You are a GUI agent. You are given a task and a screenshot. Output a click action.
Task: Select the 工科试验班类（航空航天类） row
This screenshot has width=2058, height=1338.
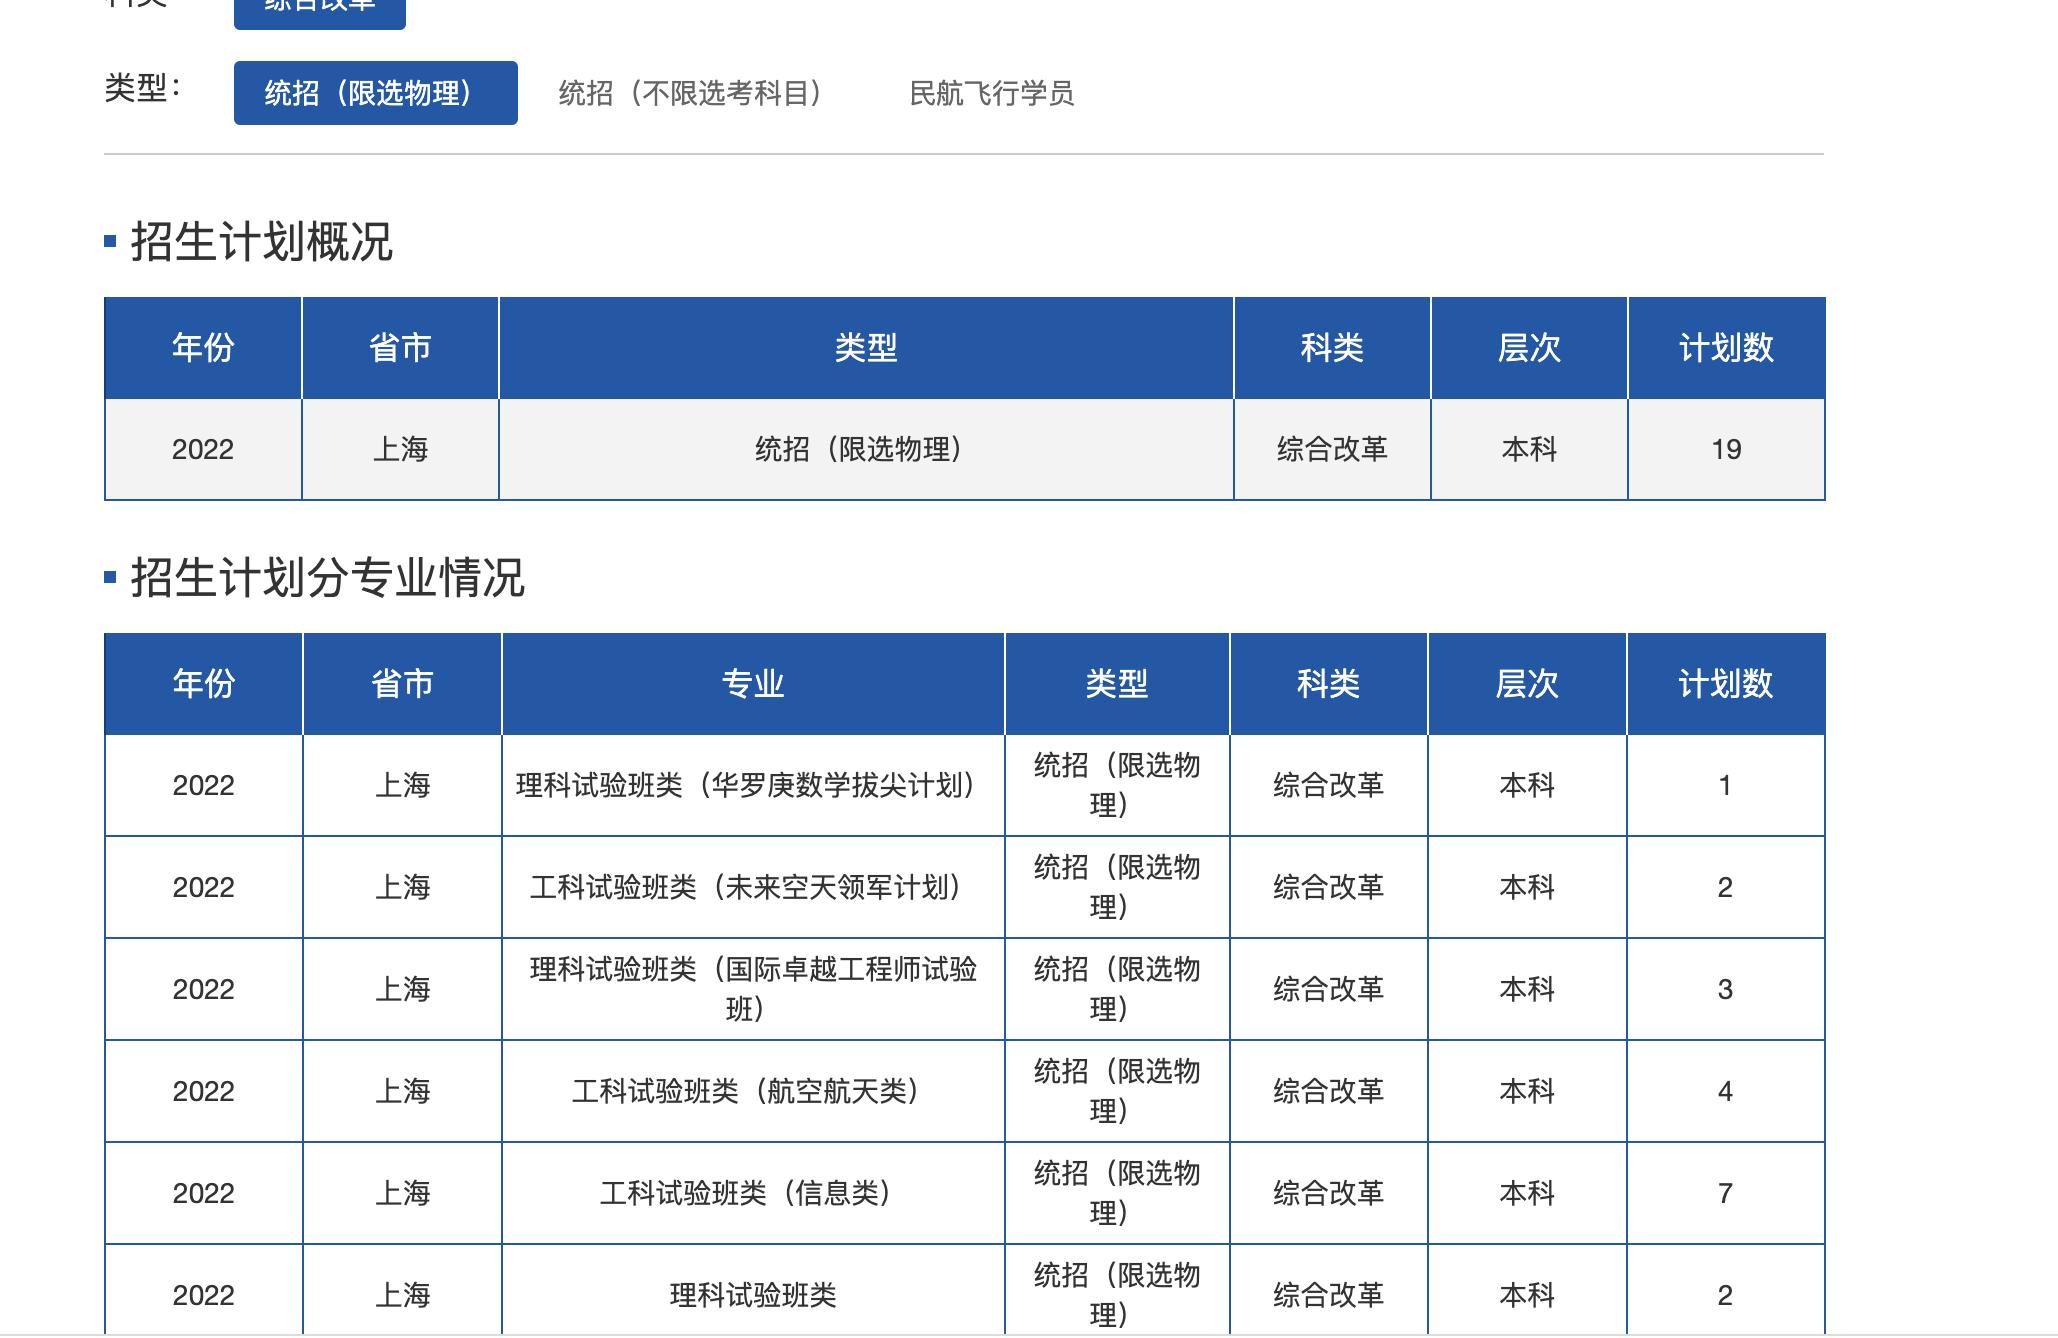[x=752, y=1091]
